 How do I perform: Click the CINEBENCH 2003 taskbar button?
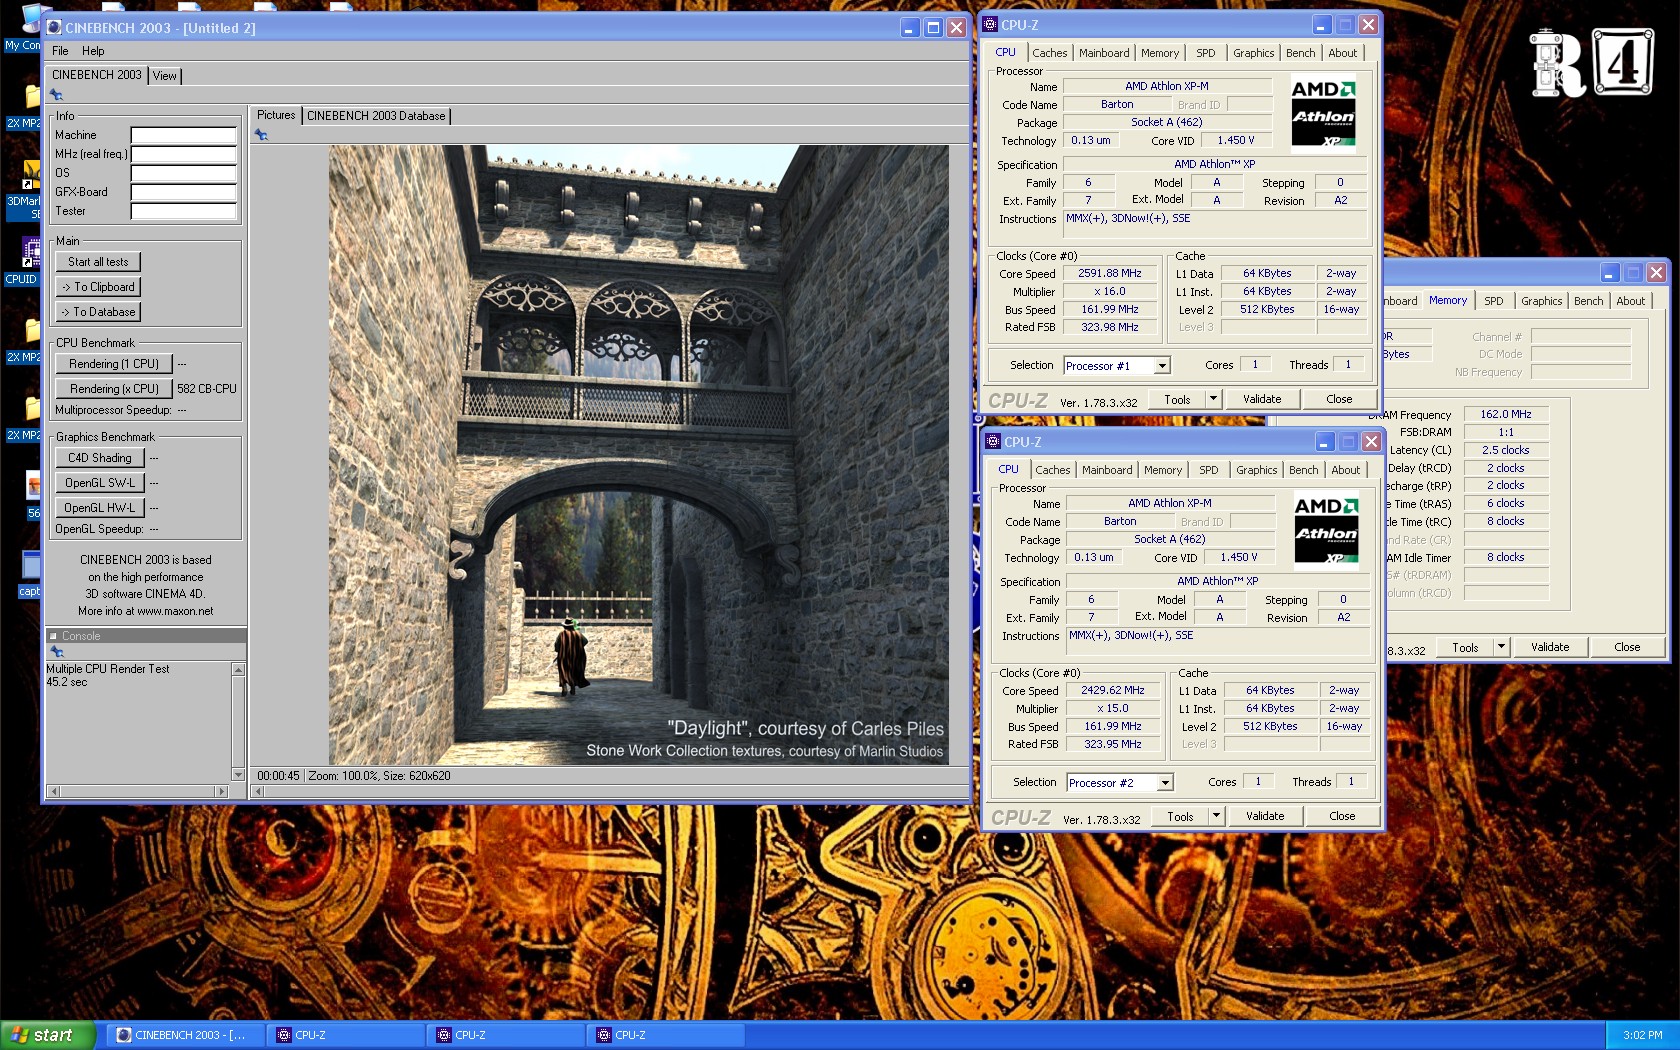(x=186, y=1035)
